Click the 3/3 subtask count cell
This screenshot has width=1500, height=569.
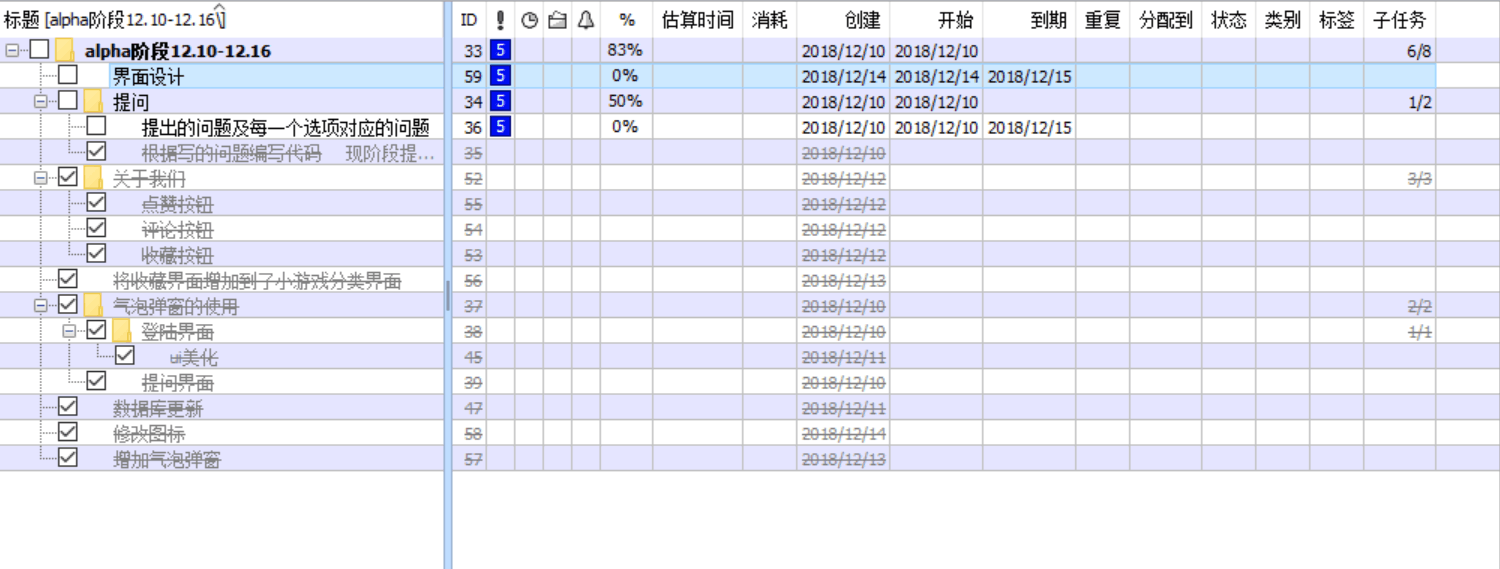pos(1400,178)
